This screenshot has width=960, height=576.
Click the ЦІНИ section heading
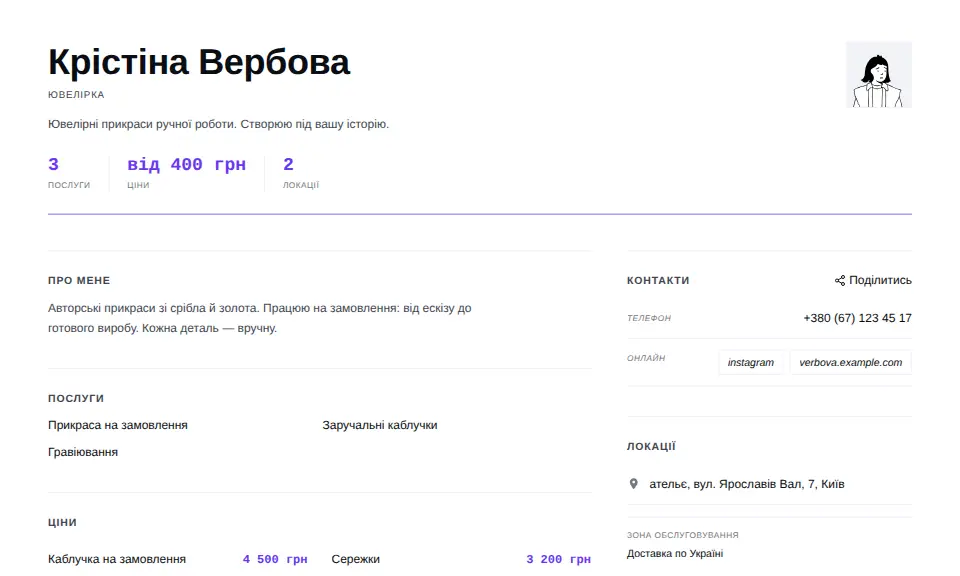[62, 522]
